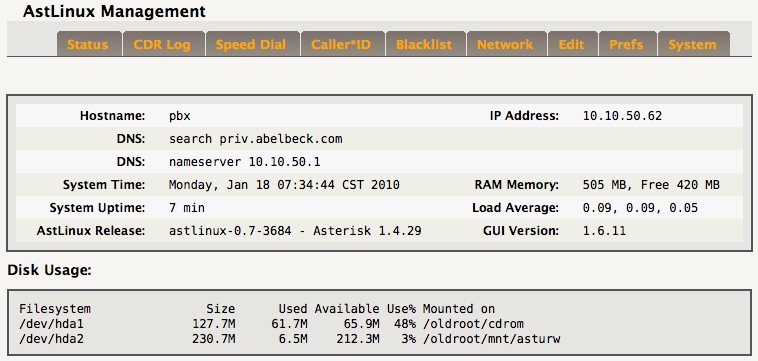Image resolution: width=758 pixels, height=361 pixels.
Task: Click the 'IP Address:' label
Action: tap(524, 116)
